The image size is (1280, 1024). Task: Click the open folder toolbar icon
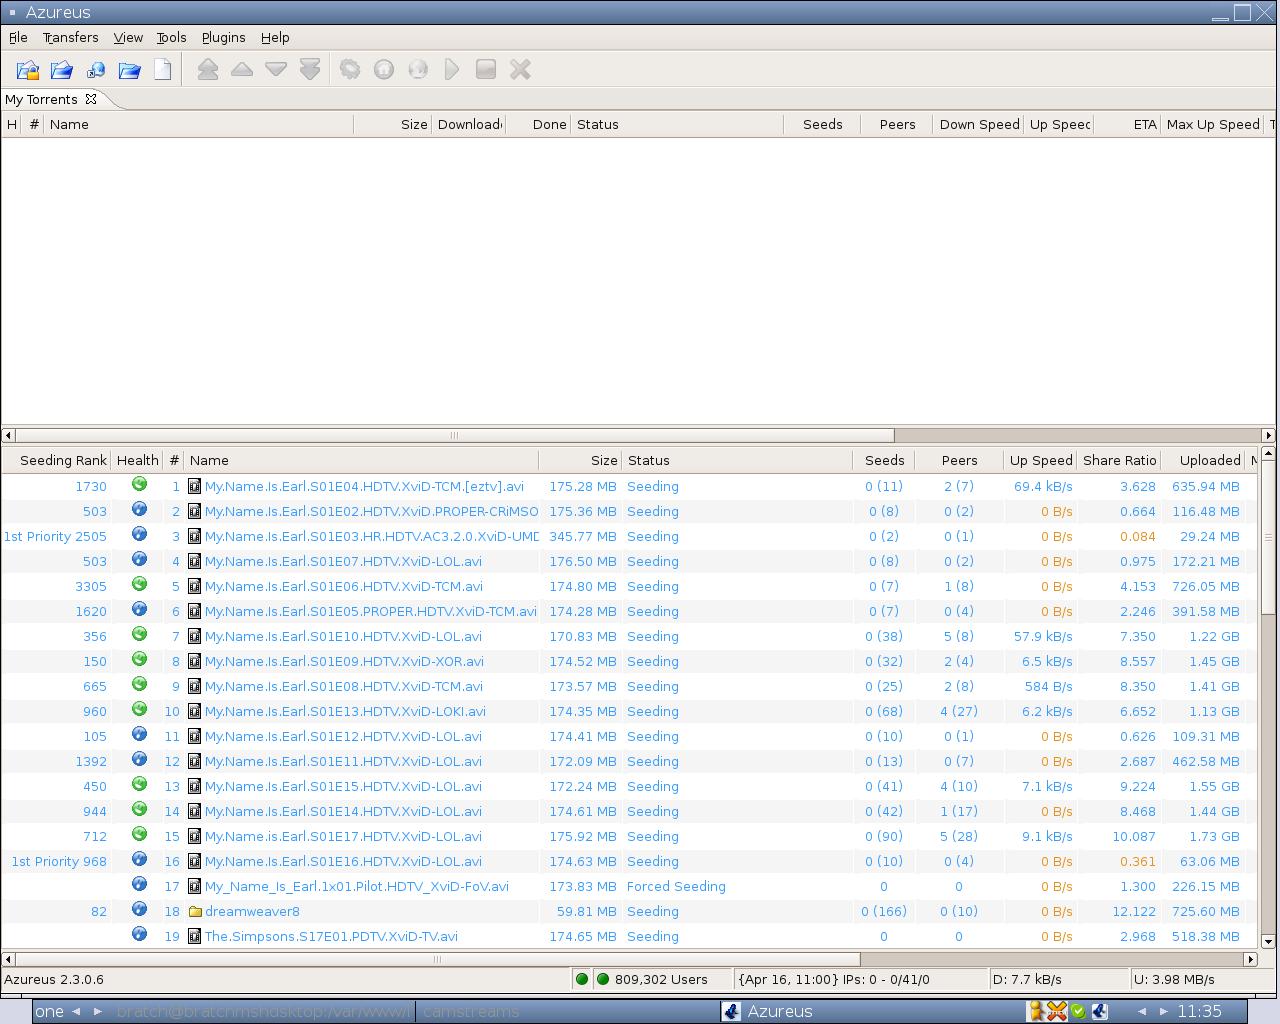[x=130, y=70]
